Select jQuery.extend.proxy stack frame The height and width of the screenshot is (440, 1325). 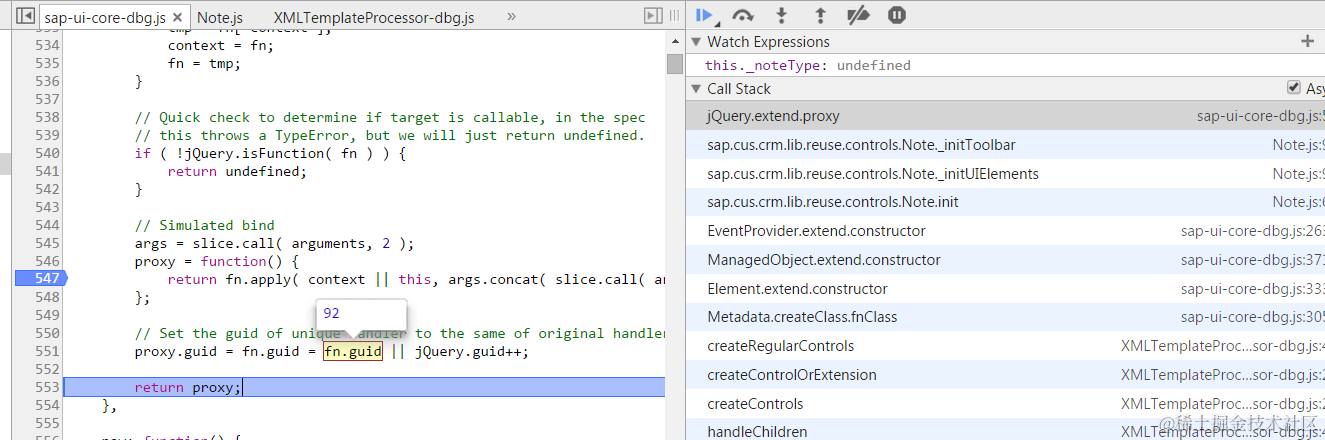point(1005,116)
